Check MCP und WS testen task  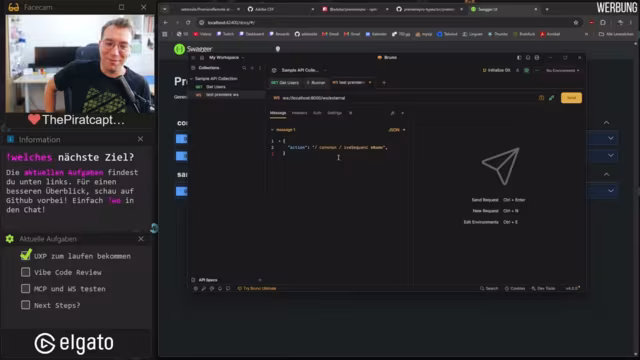pyautogui.click(x=25, y=289)
